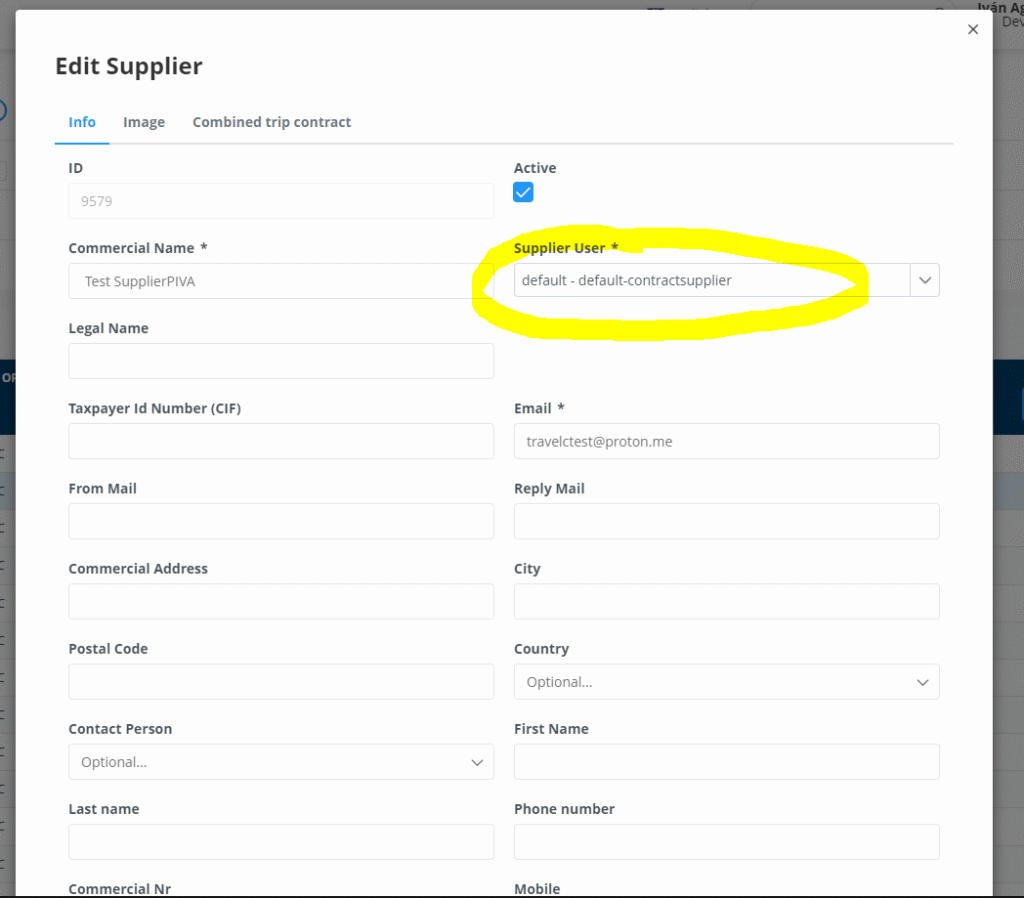Screen dimensions: 1024x898
Task: Click the Postal Code input field
Action: click(280, 682)
